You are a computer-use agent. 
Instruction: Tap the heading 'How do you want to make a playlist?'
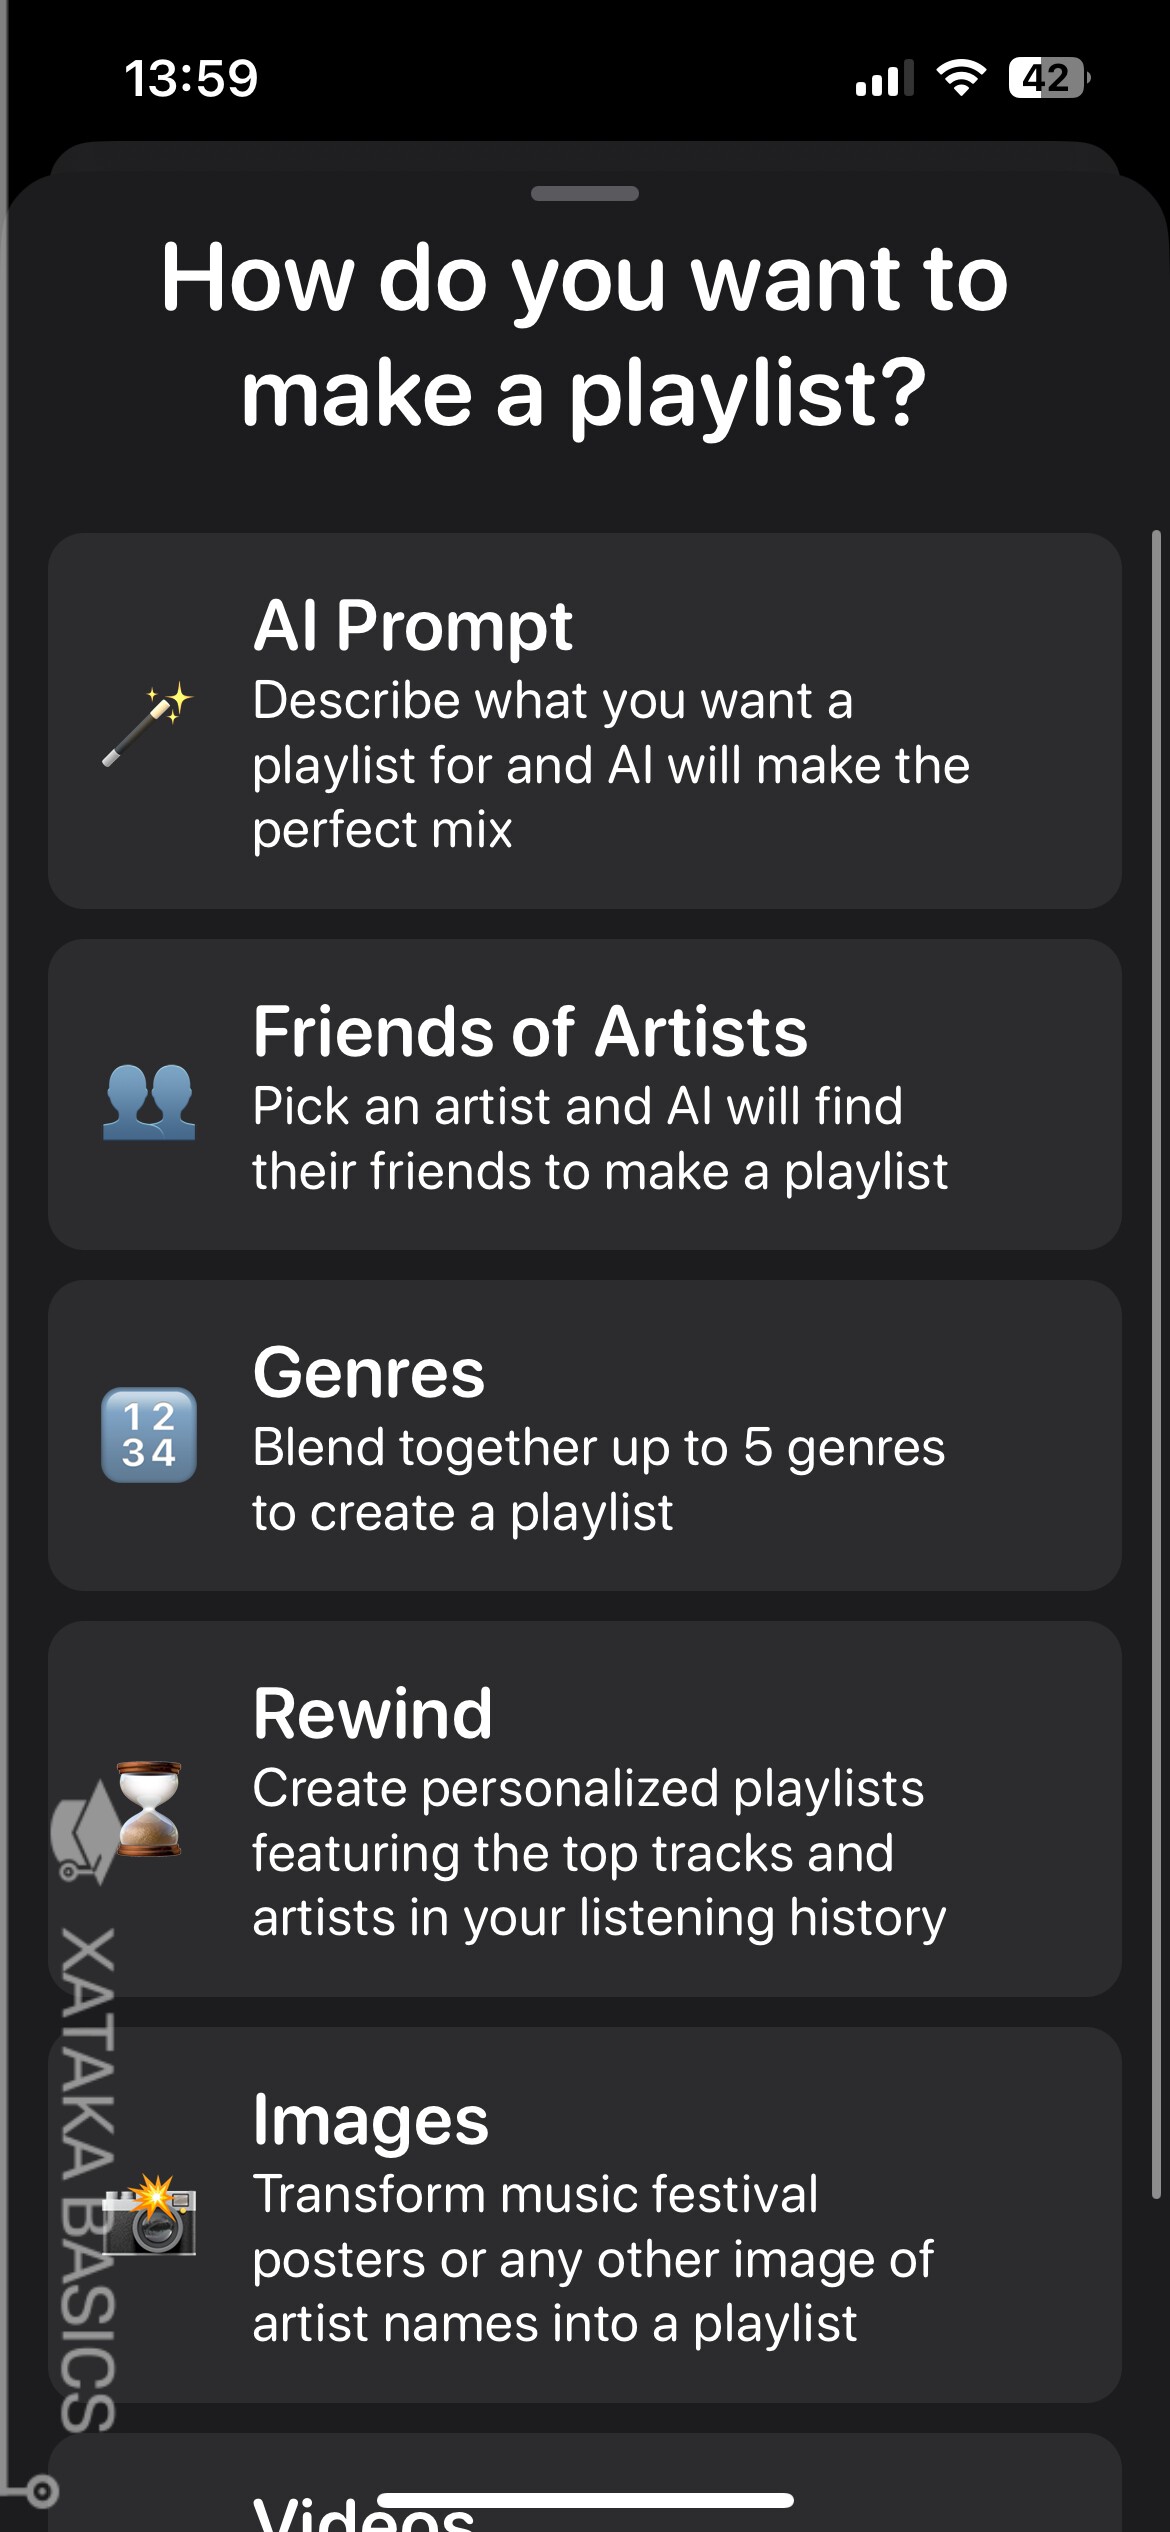click(585, 335)
